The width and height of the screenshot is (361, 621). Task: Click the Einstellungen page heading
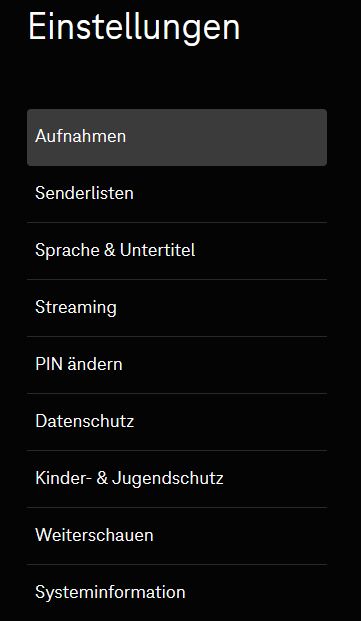(134, 27)
